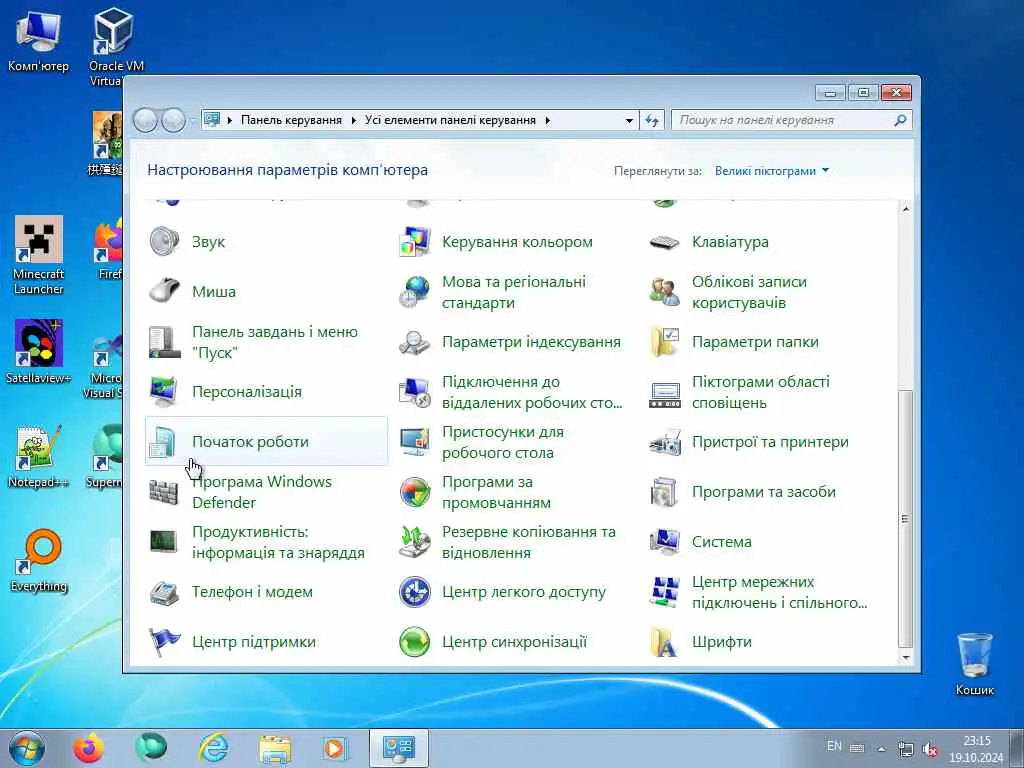Open the Клавіатура link text
The height and width of the screenshot is (768, 1024).
click(730, 242)
